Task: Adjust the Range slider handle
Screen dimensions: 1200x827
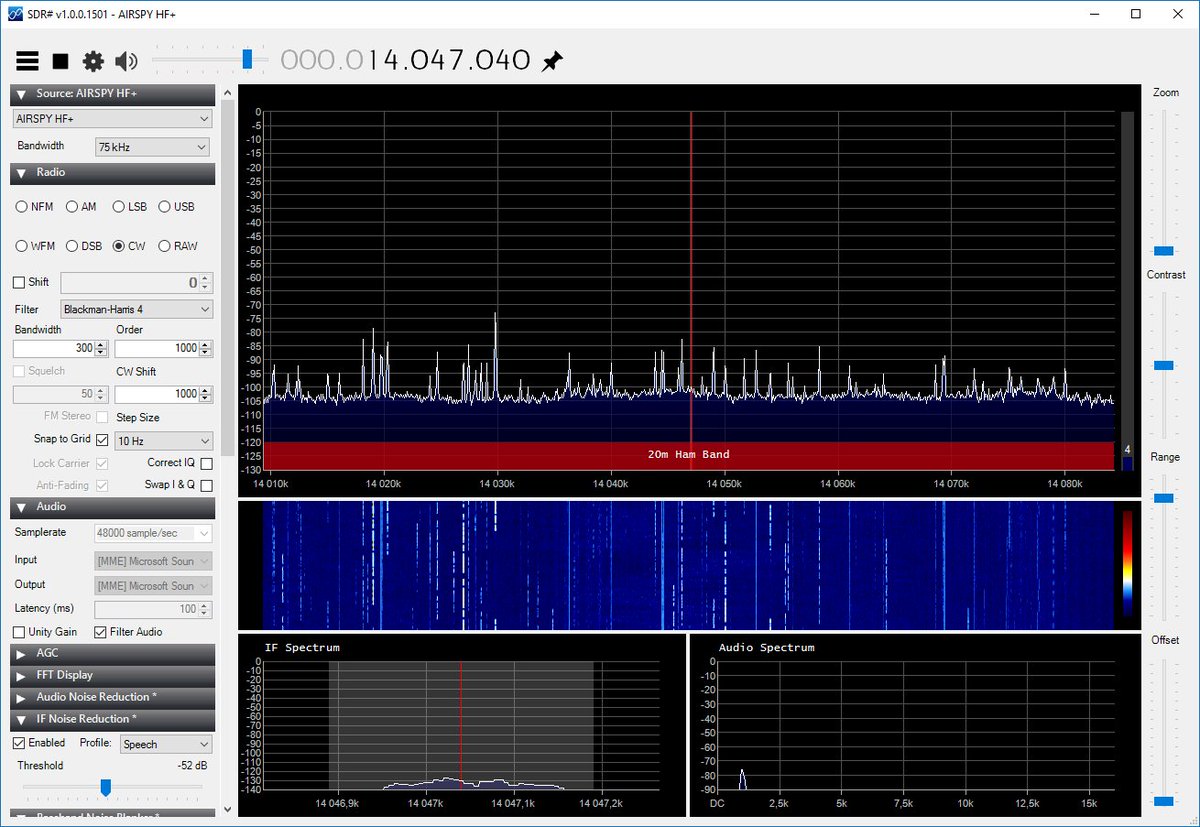Action: pyautogui.click(x=1163, y=497)
